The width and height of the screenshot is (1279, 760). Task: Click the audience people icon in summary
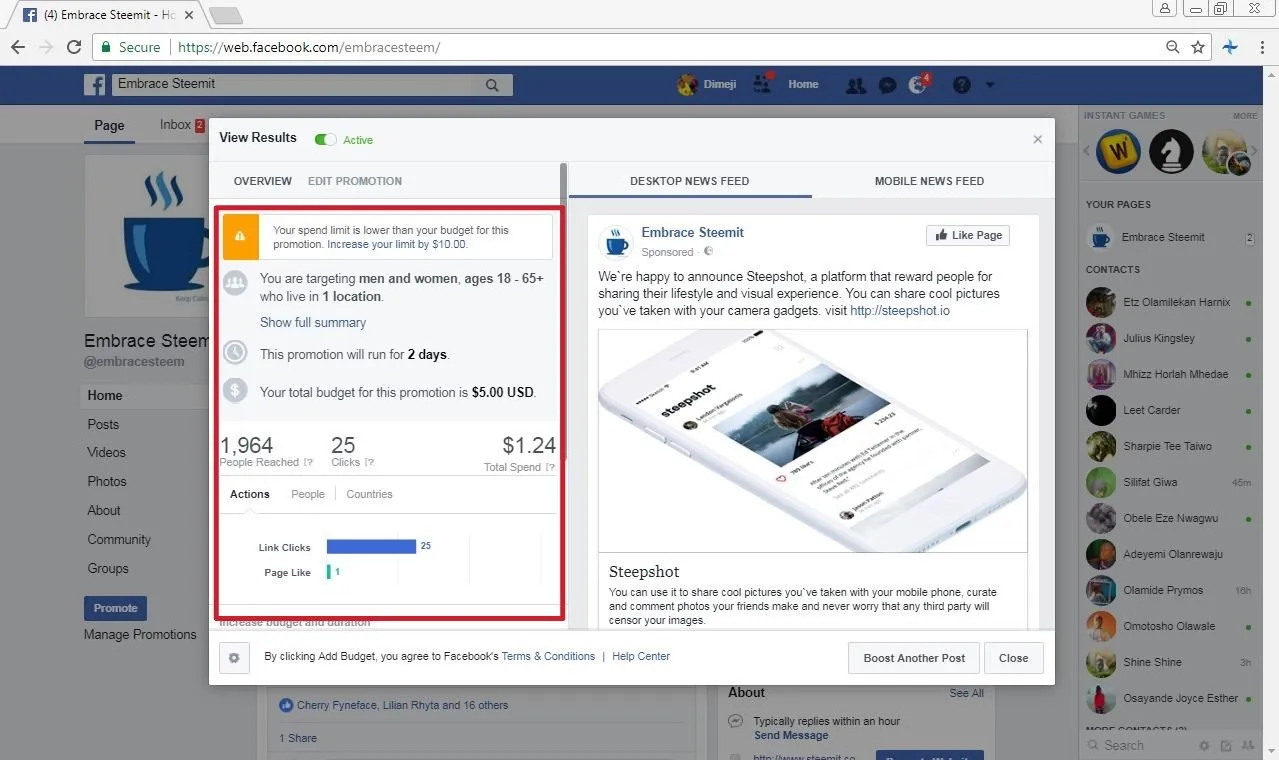(235, 283)
